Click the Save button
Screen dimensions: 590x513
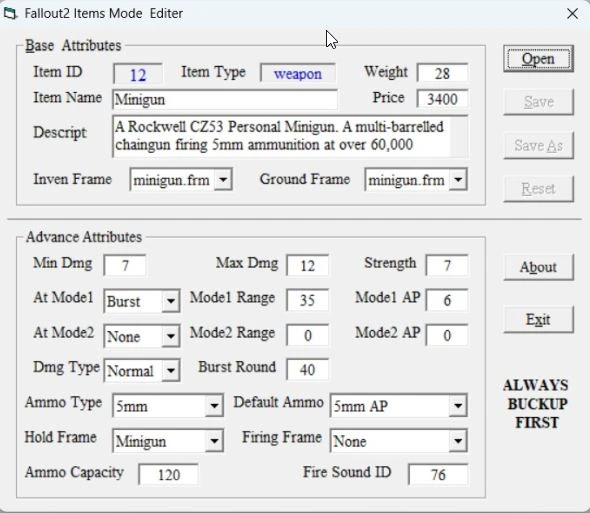pos(538,102)
